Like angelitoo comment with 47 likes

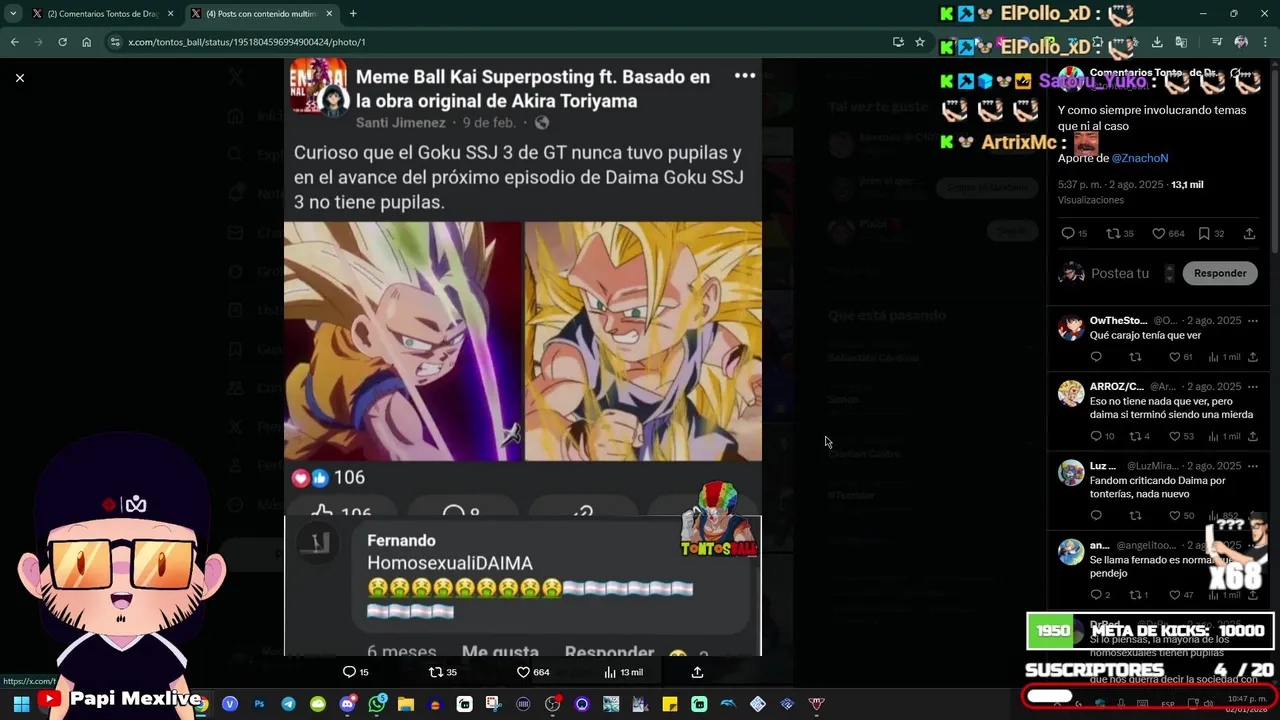click(x=1175, y=595)
